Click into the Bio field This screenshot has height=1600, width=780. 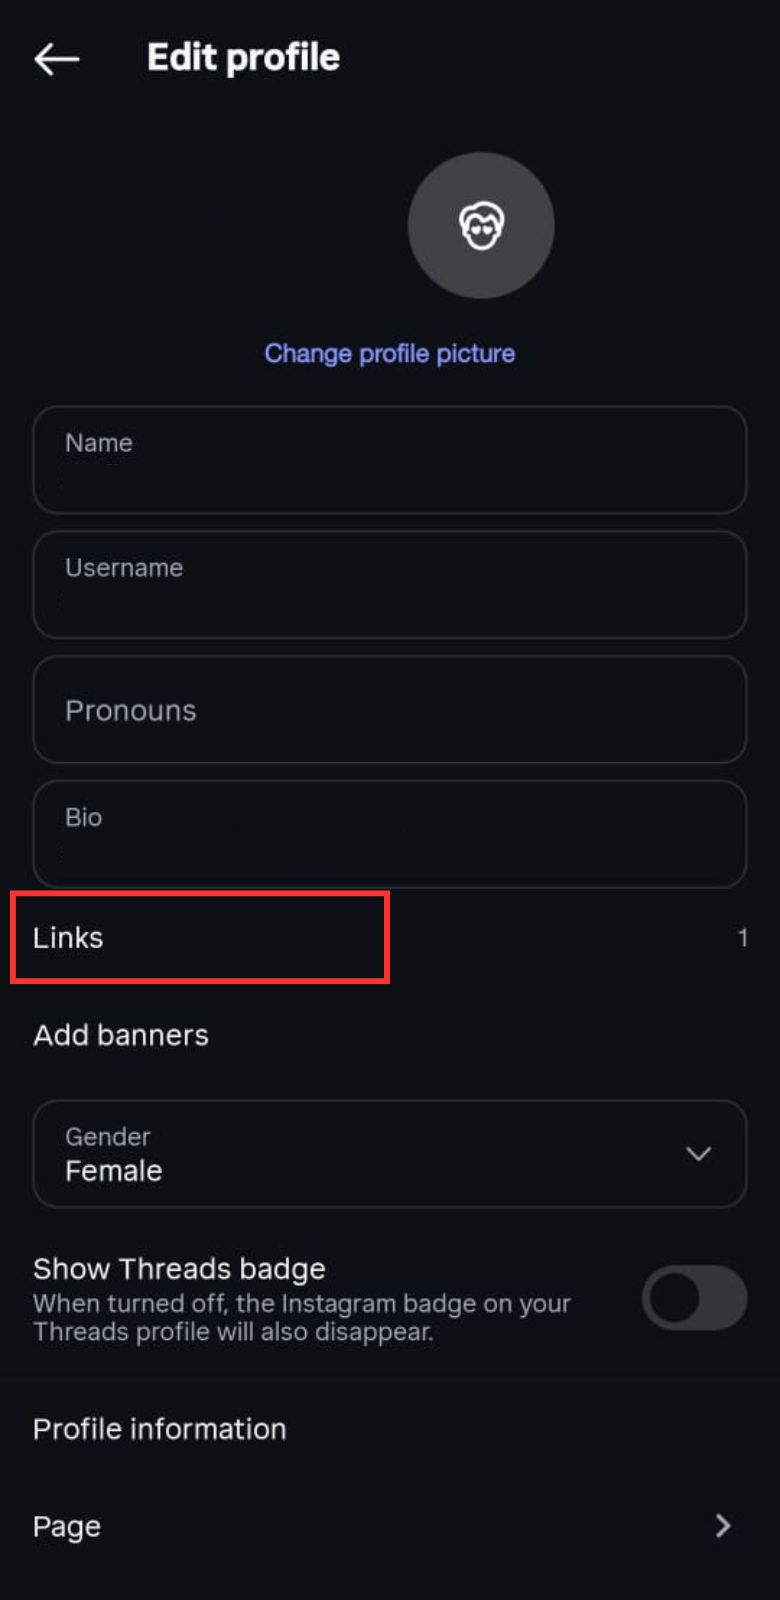coord(389,834)
